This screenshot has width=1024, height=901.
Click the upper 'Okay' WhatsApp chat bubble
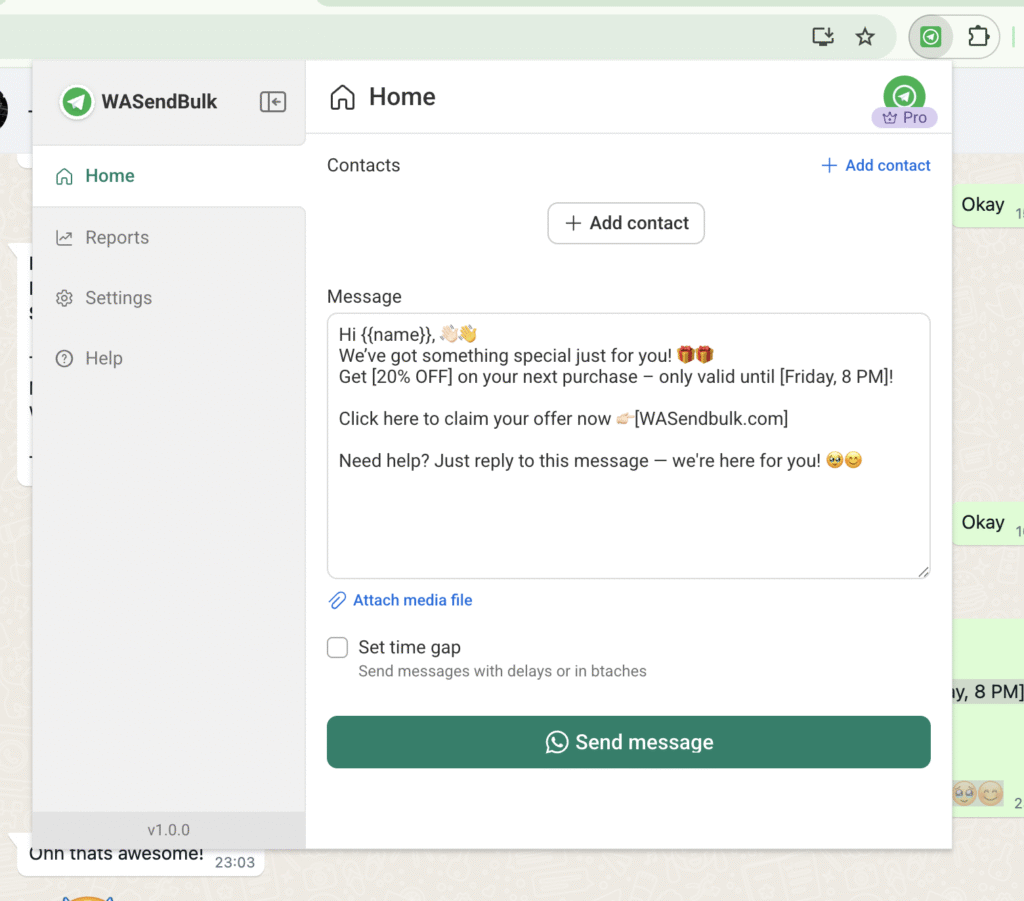click(988, 206)
